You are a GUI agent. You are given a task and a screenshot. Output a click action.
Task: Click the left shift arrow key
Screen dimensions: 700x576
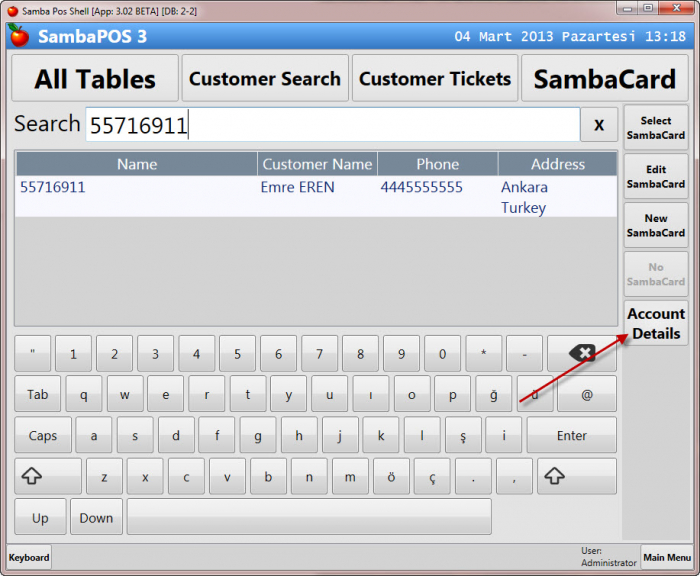[48, 477]
